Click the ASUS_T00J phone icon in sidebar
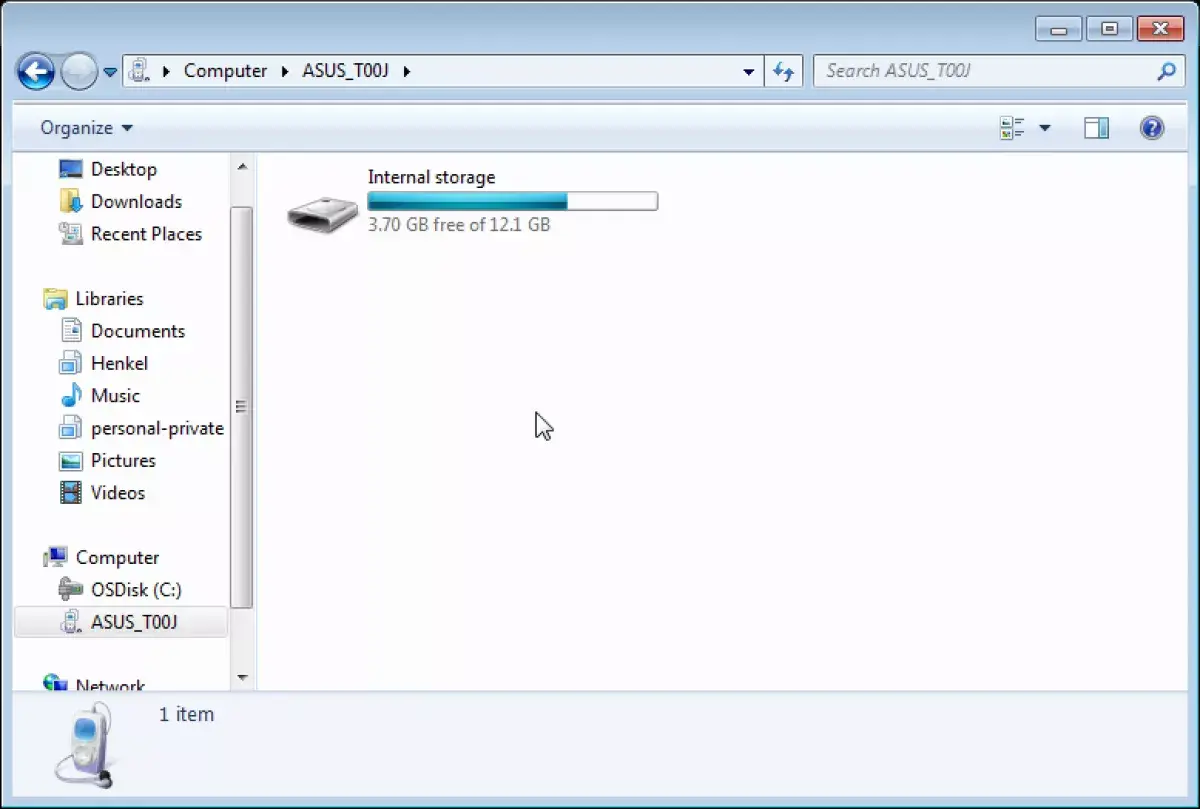The height and width of the screenshot is (809, 1200). pyautogui.click(x=71, y=622)
